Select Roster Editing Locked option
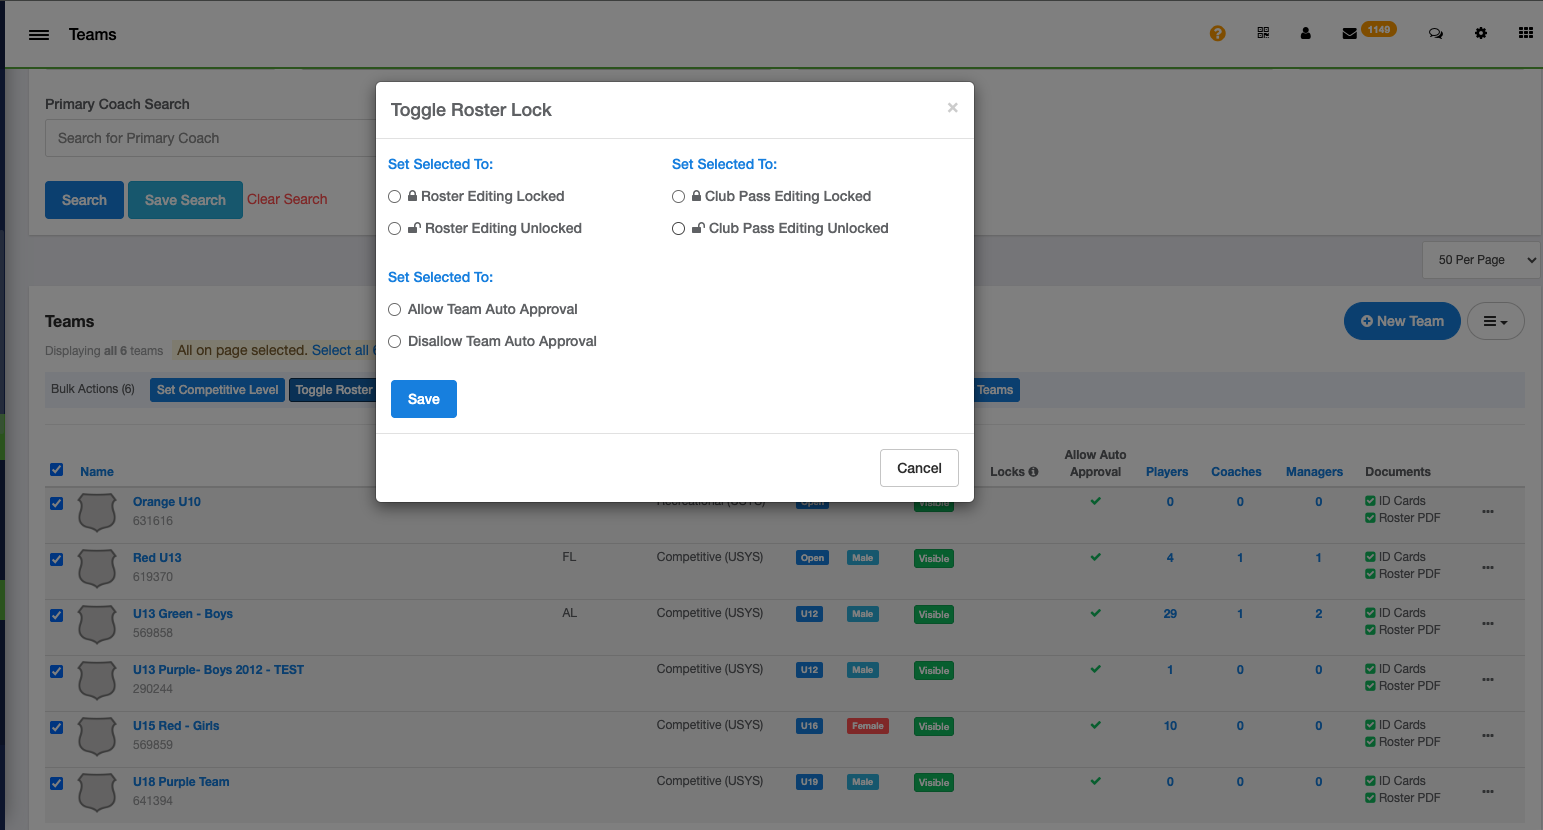 [395, 197]
